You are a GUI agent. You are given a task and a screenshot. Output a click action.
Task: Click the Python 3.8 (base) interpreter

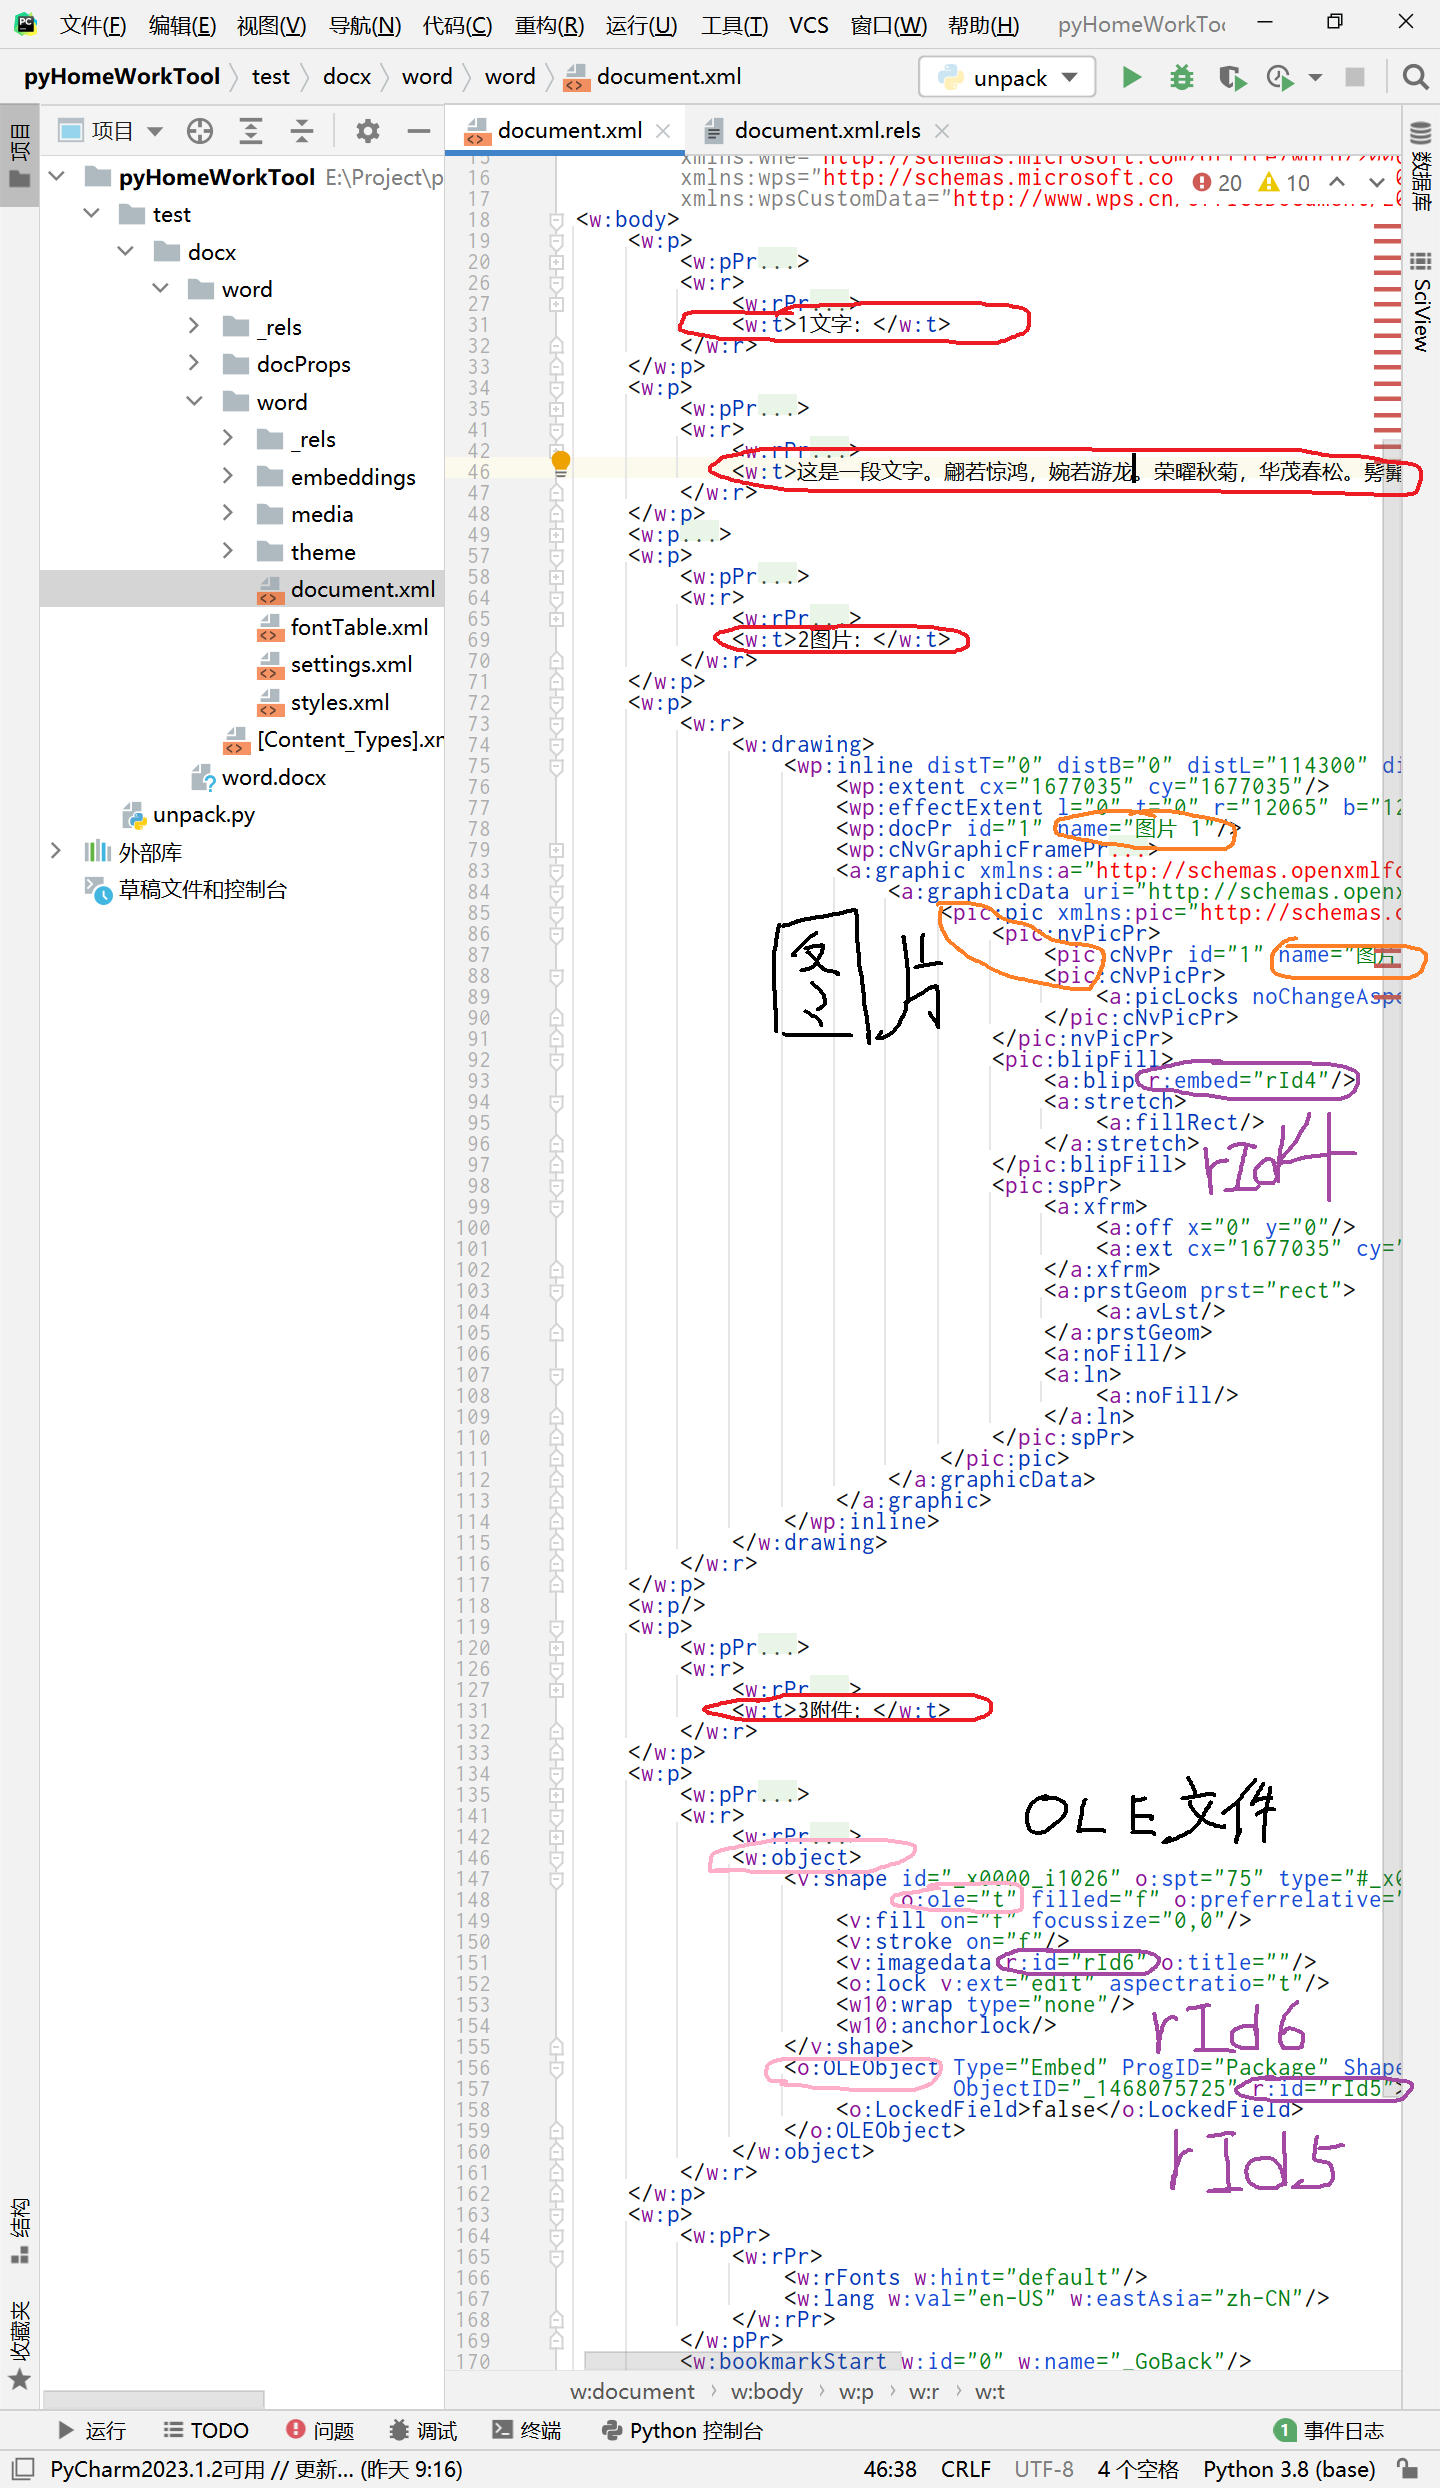pyautogui.click(x=1289, y=2469)
